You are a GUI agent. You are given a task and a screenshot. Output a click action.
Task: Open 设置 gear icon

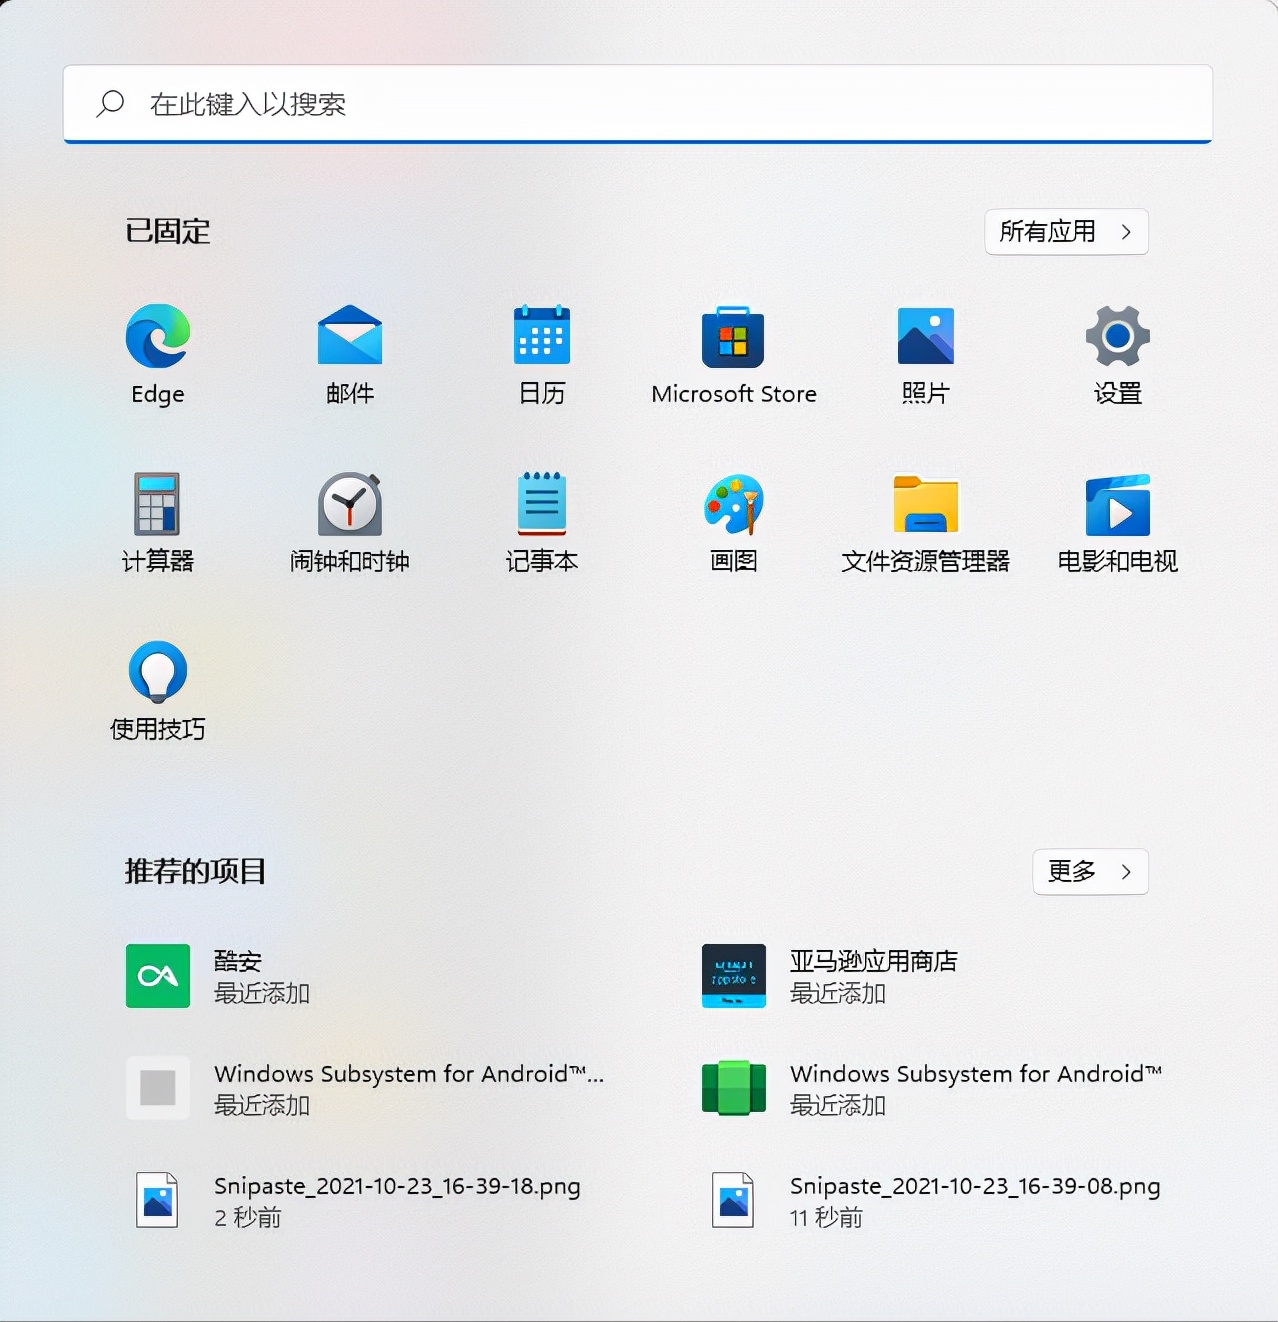[1118, 336]
